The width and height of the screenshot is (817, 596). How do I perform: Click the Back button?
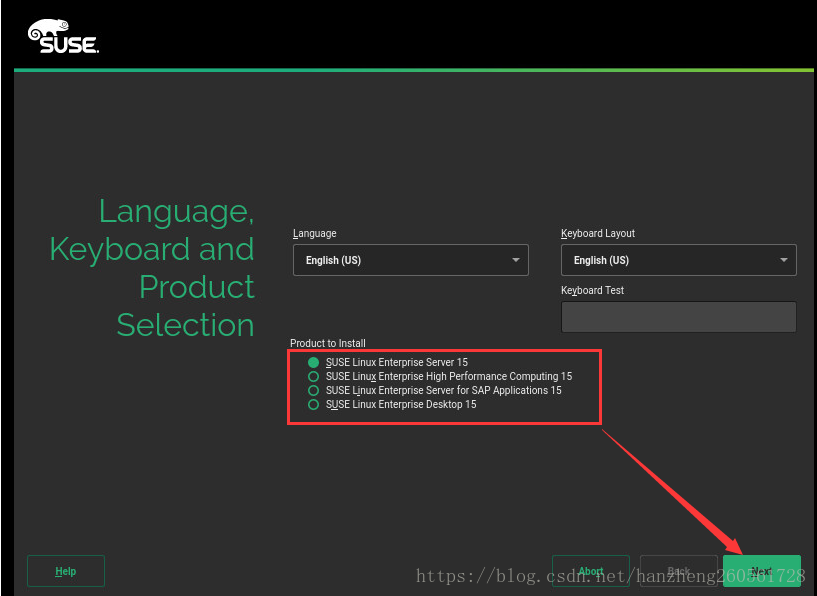[678, 571]
